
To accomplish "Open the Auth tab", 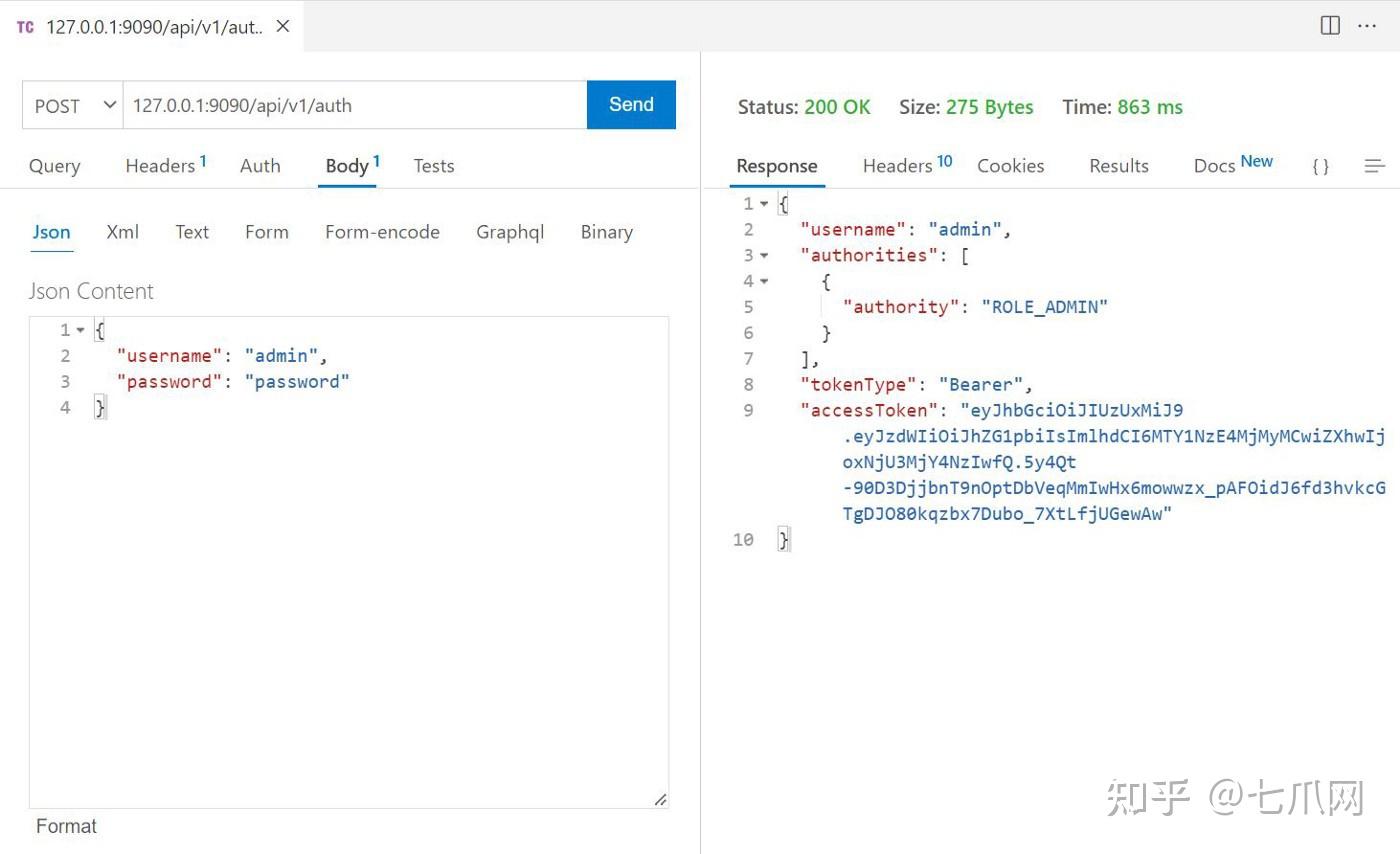I will 260,166.
